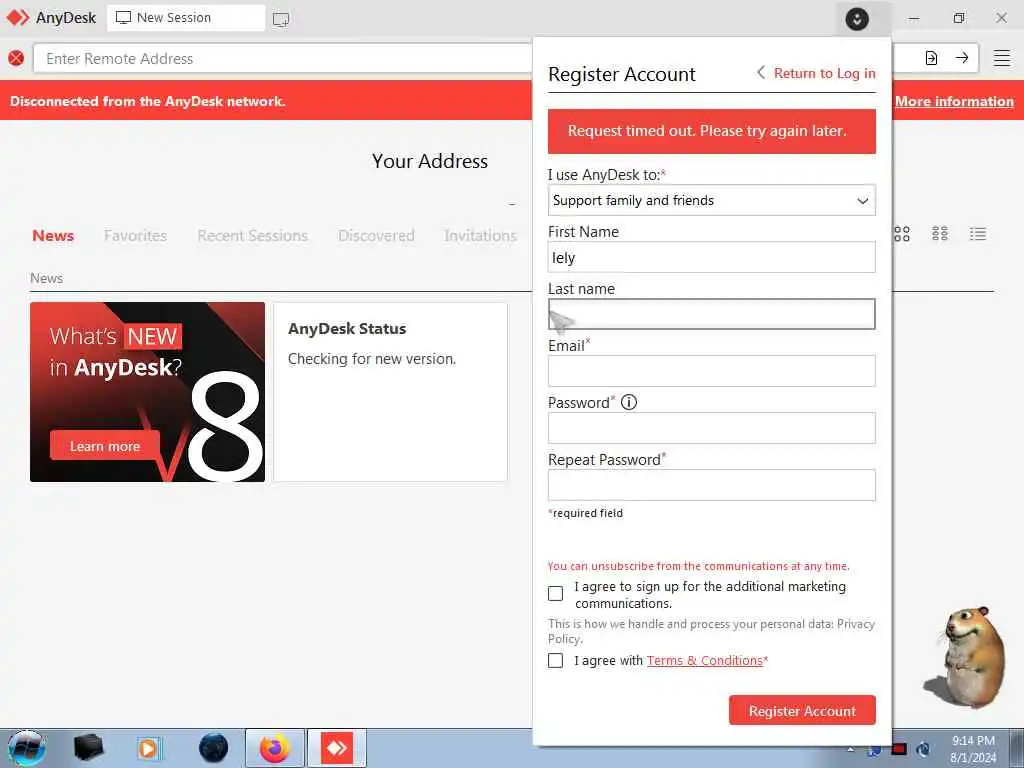Screen dimensions: 1024x768
Task: Click Learn more on the news card
Action: [104, 446]
